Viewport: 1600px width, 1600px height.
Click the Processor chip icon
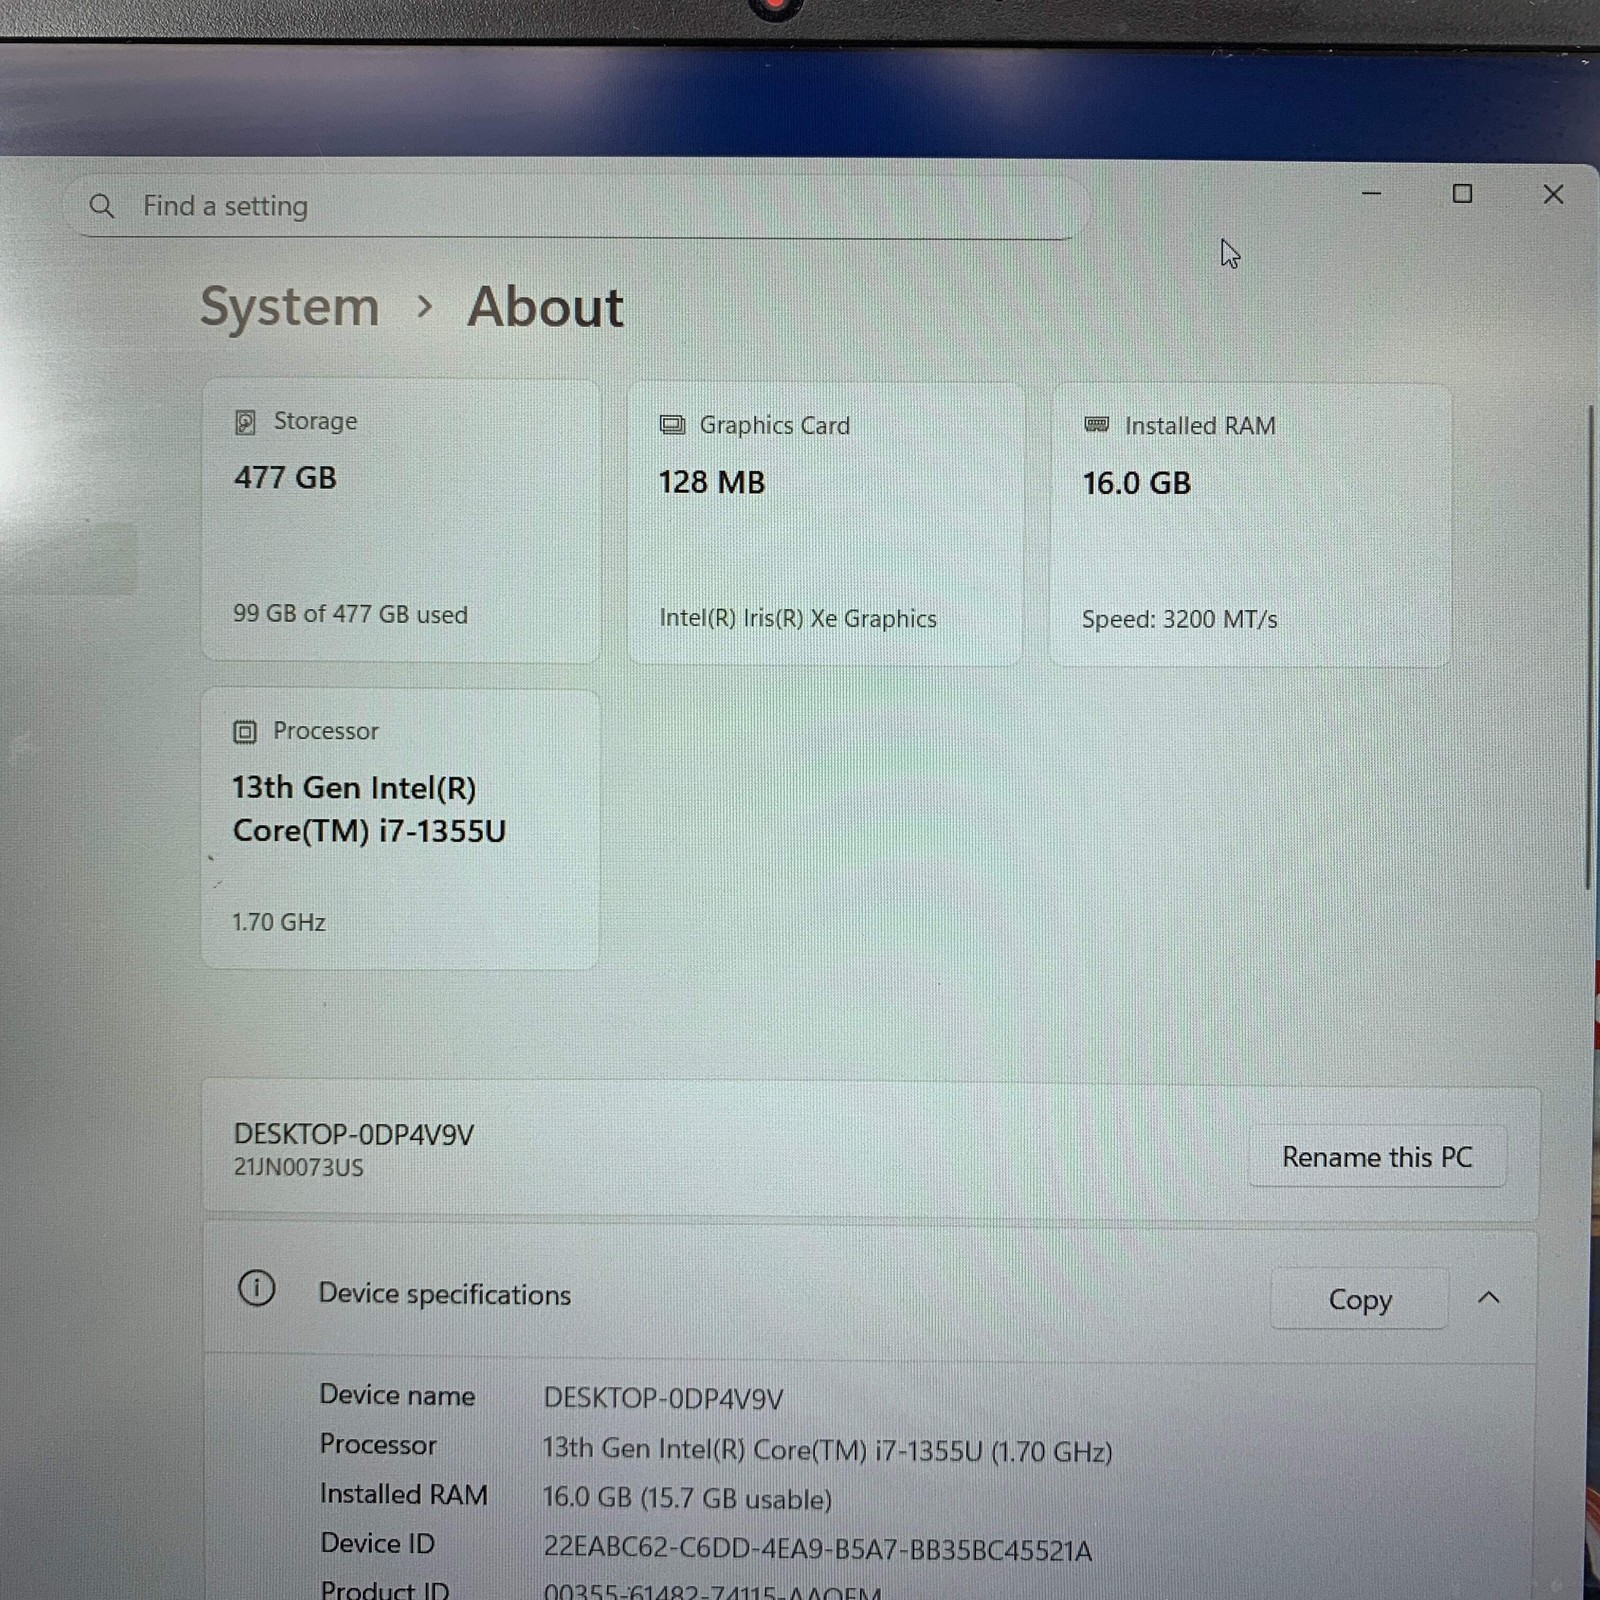coord(245,732)
